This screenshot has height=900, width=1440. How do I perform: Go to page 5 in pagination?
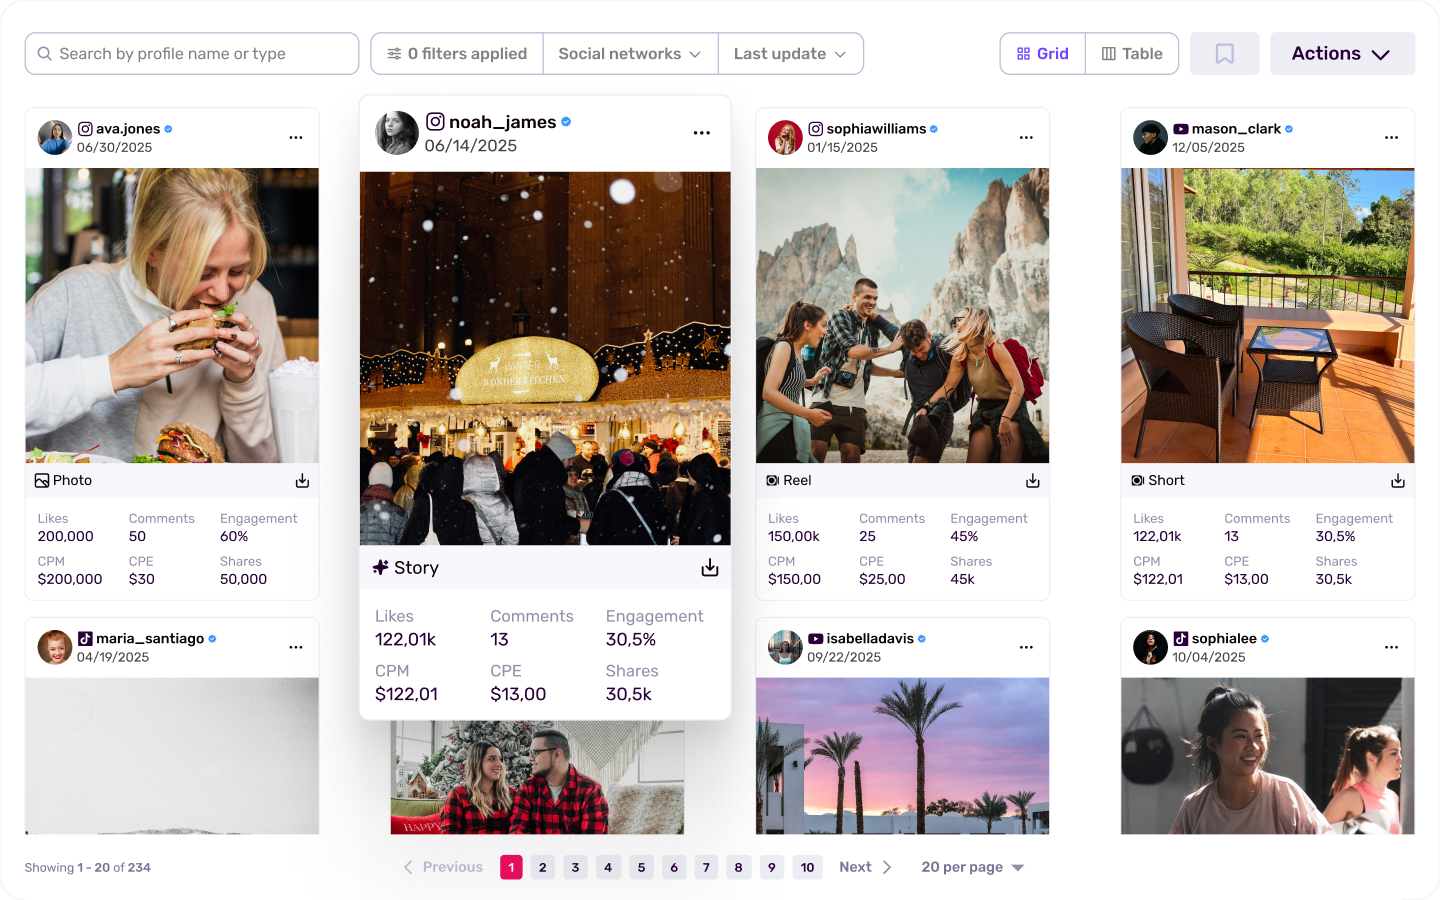pos(641,867)
